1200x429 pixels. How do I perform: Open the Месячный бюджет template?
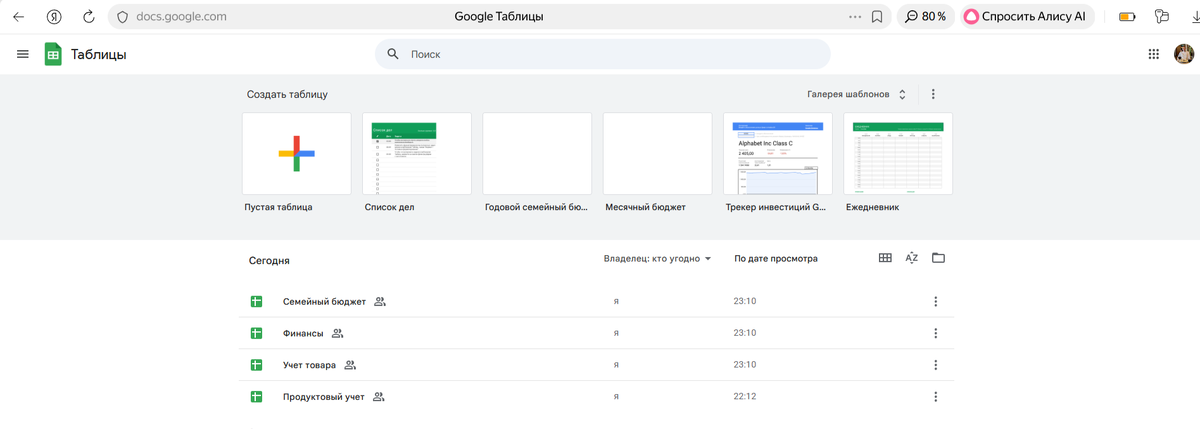[x=658, y=153]
